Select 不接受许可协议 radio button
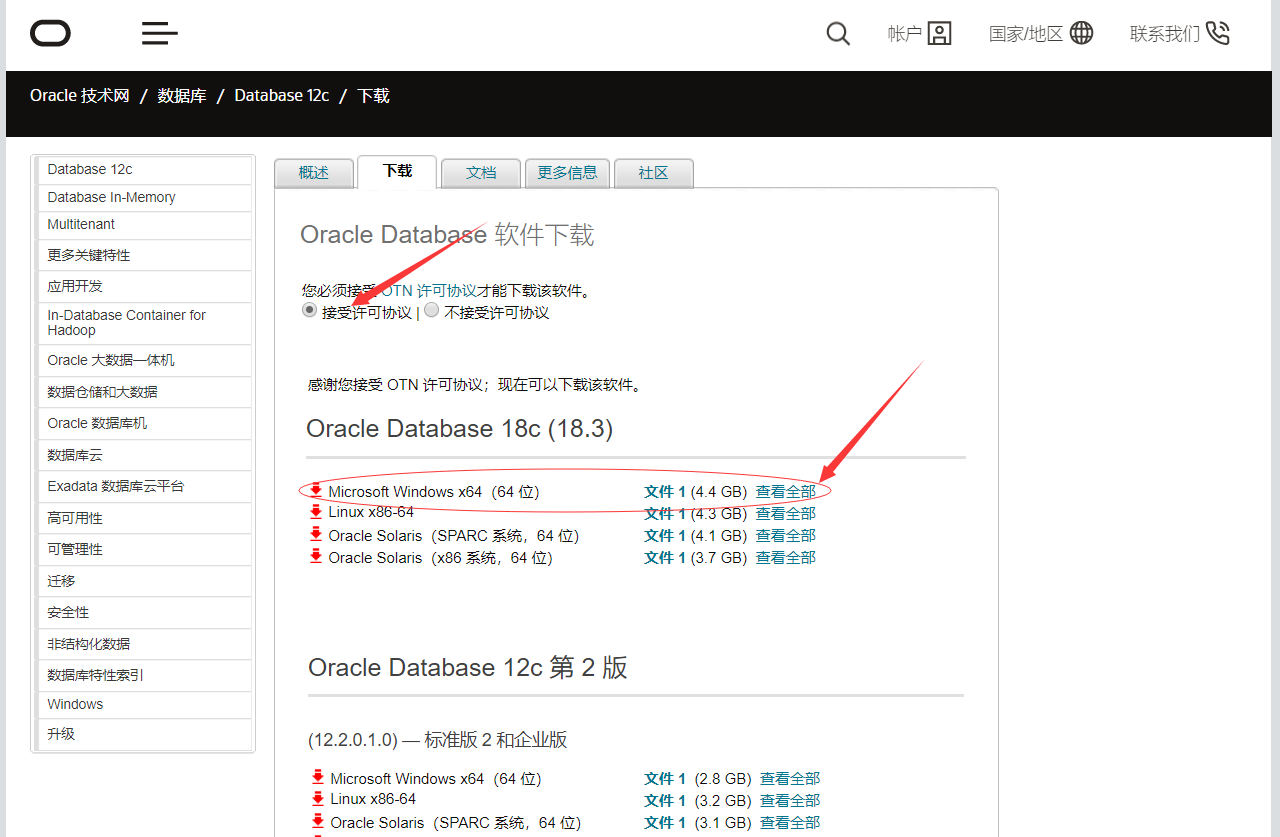Viewport: 1280px width, 837px height. pyautogui.click(x=431, y=311)
